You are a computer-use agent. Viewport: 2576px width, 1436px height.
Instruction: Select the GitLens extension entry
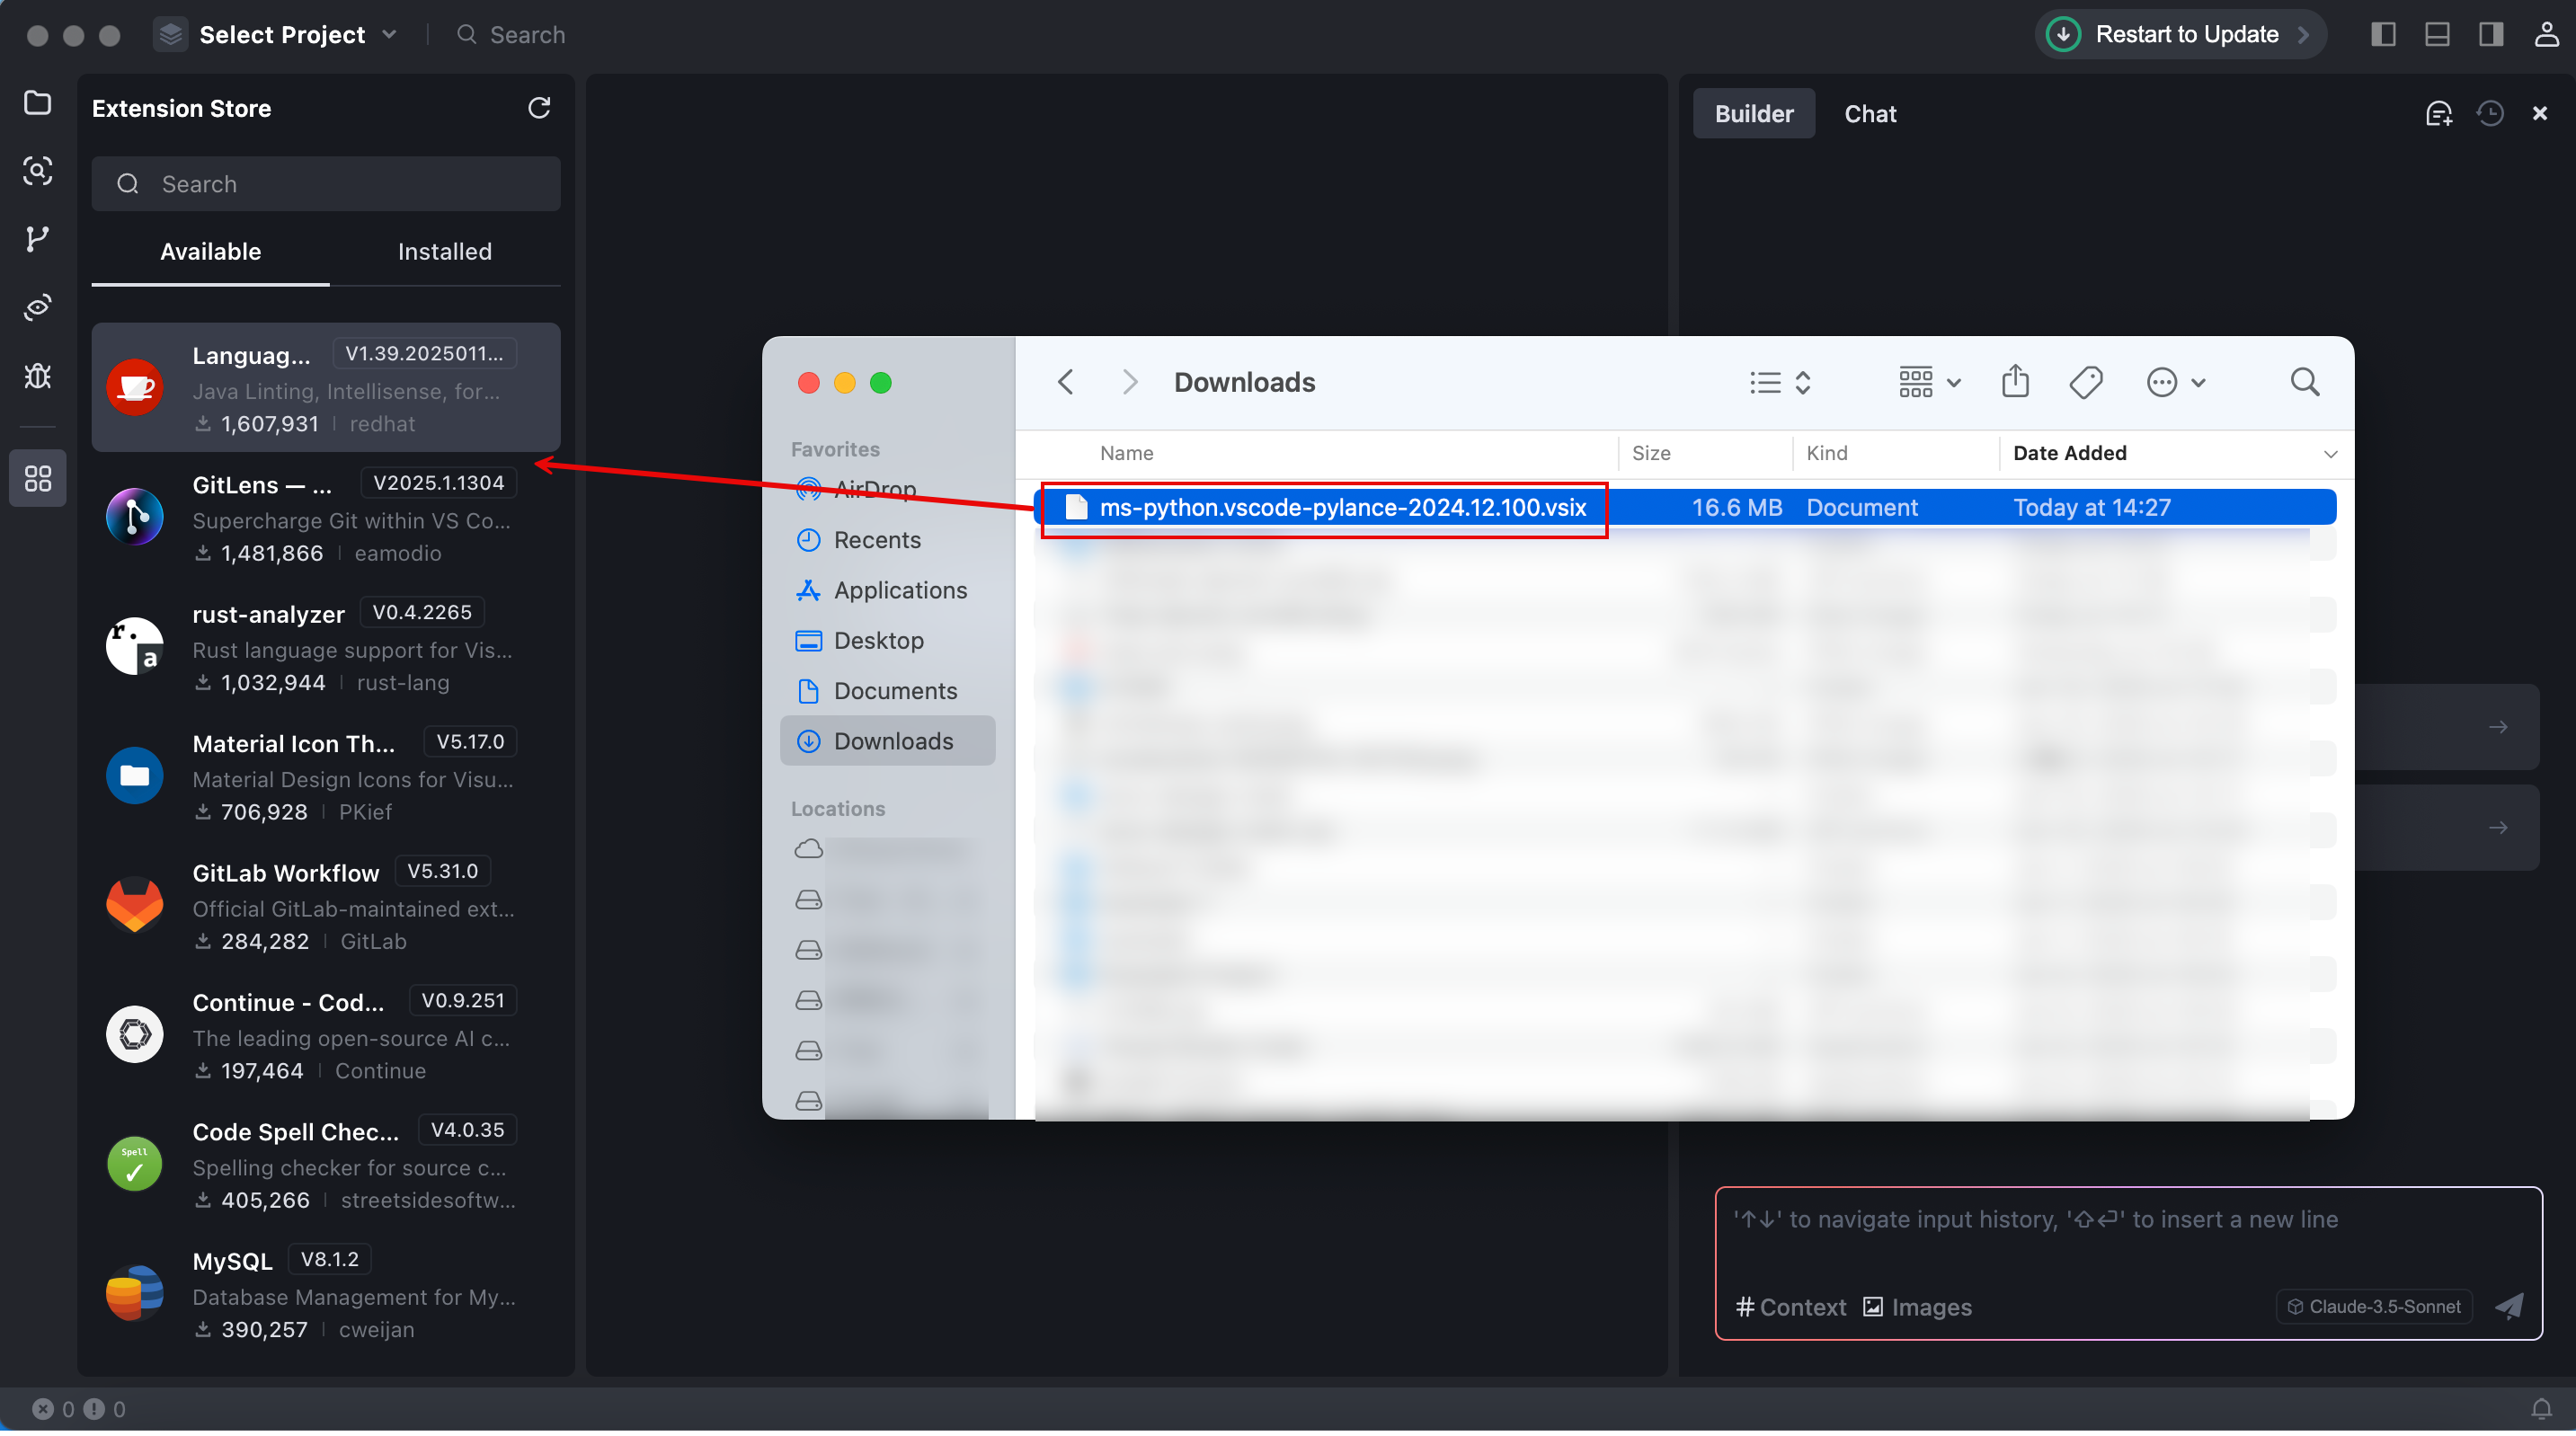[x=326, y=518]
